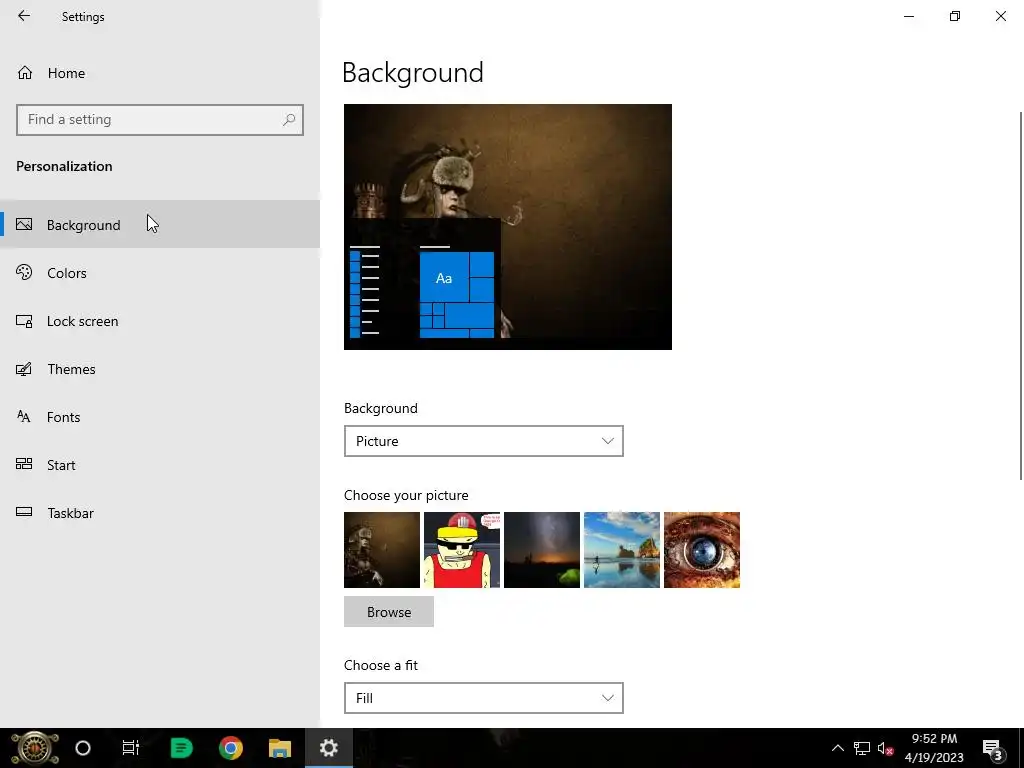This screenshot has height=768, width=1024.
Task: Close the Settings window
Action: 1000,16
